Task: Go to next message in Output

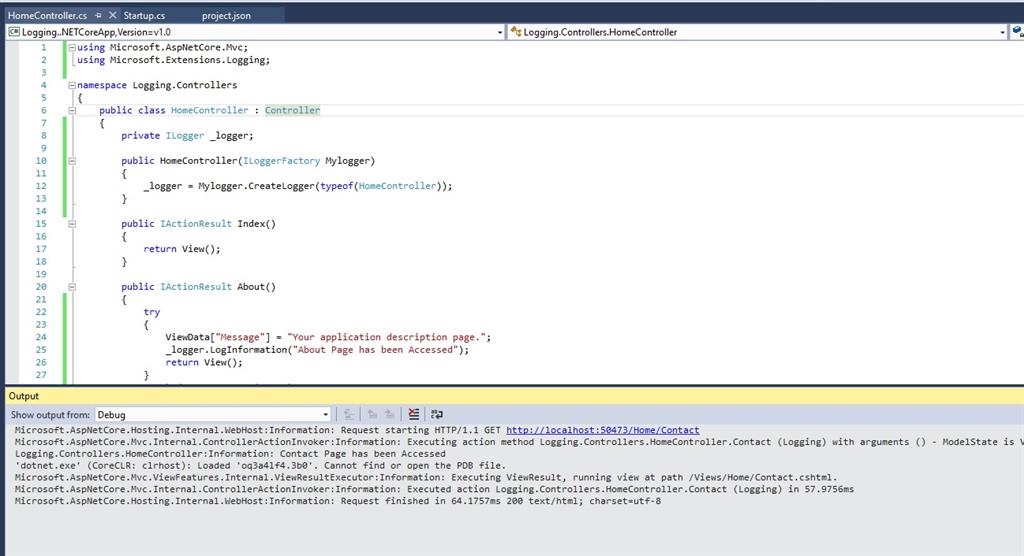Action: pos(389,414)
